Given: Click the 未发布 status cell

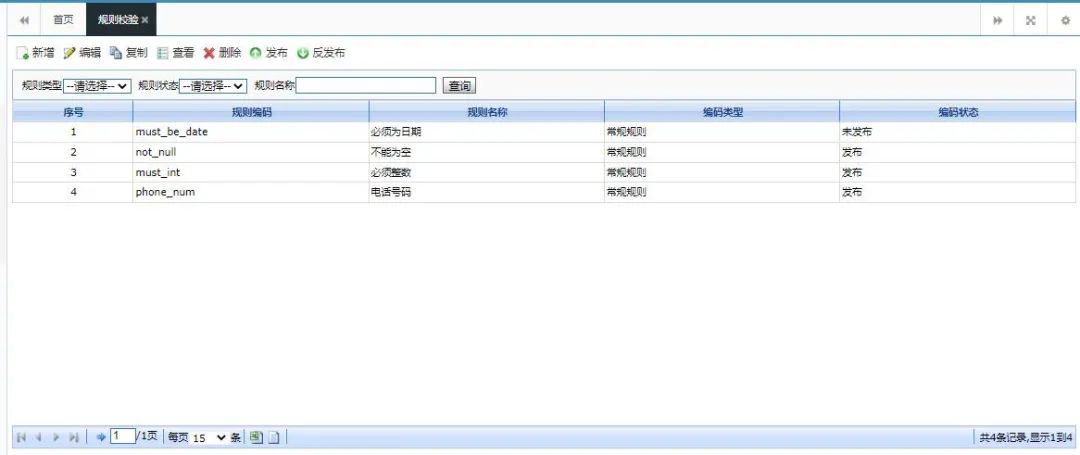Looking at the screenshot, I should coord(958,132).
